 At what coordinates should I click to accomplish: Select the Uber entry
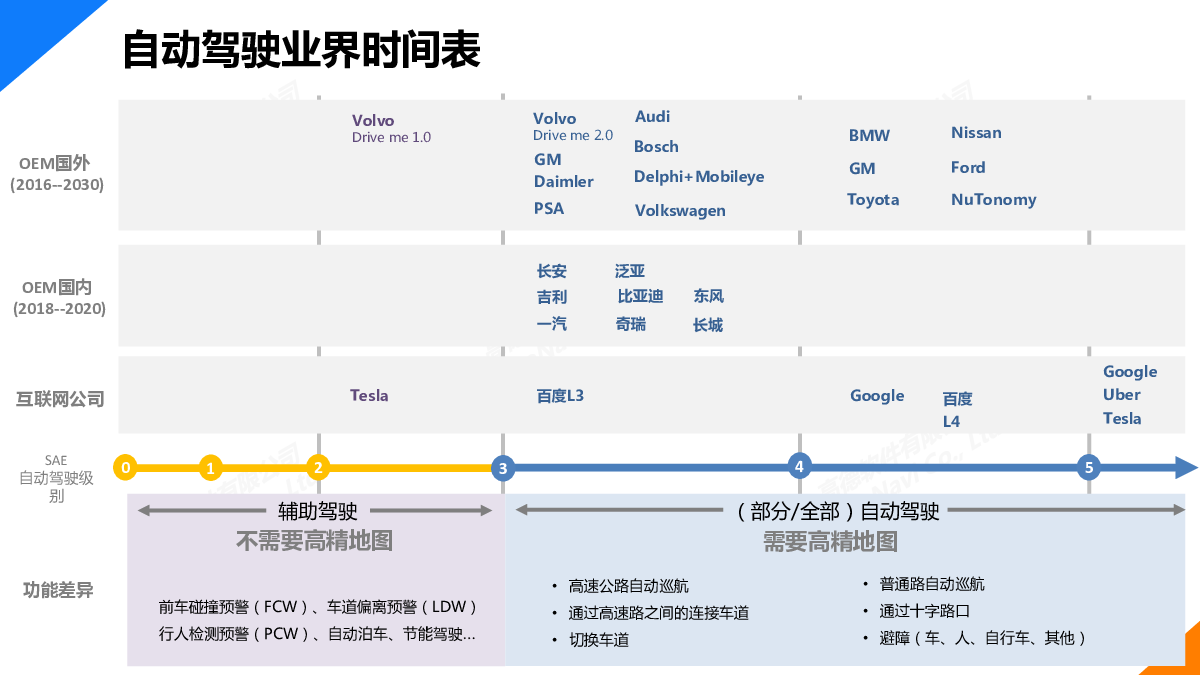pos(1122,395)
